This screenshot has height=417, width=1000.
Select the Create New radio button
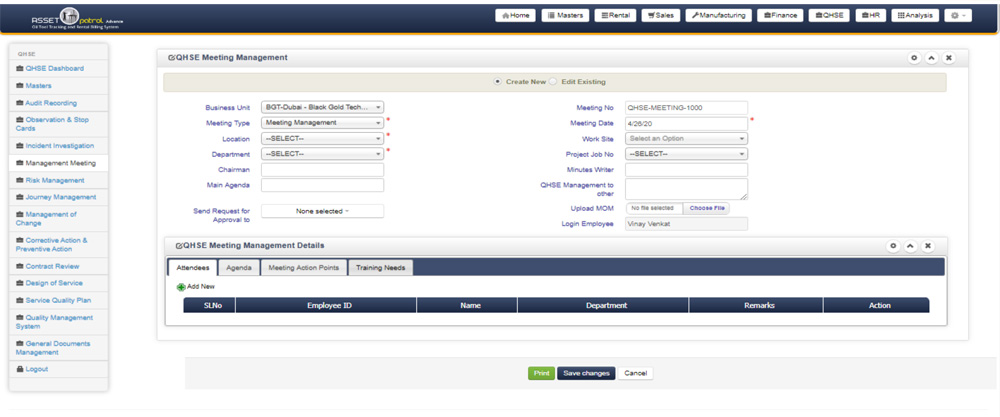(x=499, y=81)
